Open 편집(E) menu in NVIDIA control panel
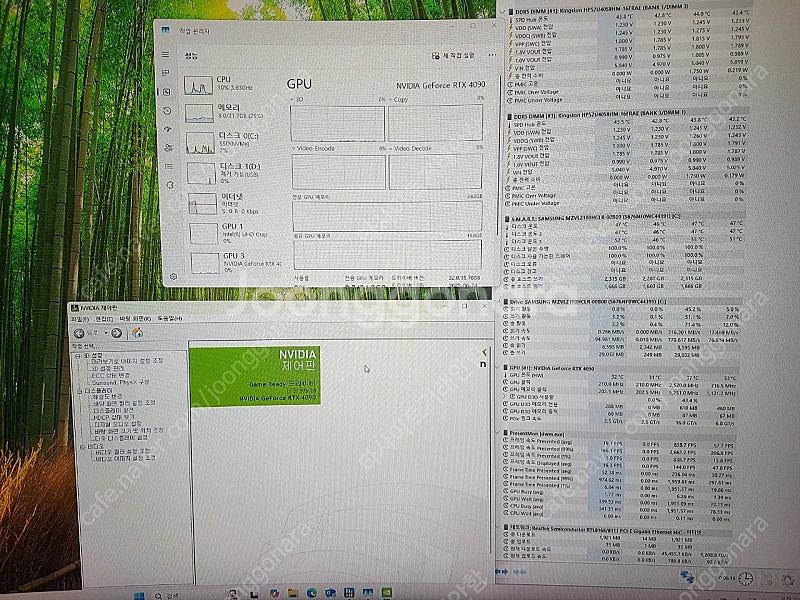This screenshot has width=800, height=600. tap(104, 319)
